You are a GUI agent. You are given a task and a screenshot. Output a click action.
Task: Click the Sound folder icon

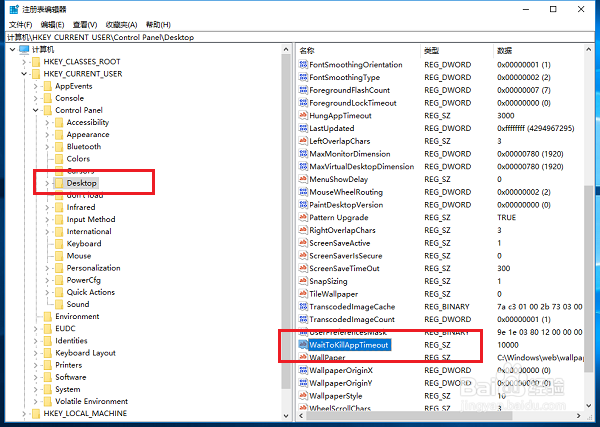coord(59,304)
